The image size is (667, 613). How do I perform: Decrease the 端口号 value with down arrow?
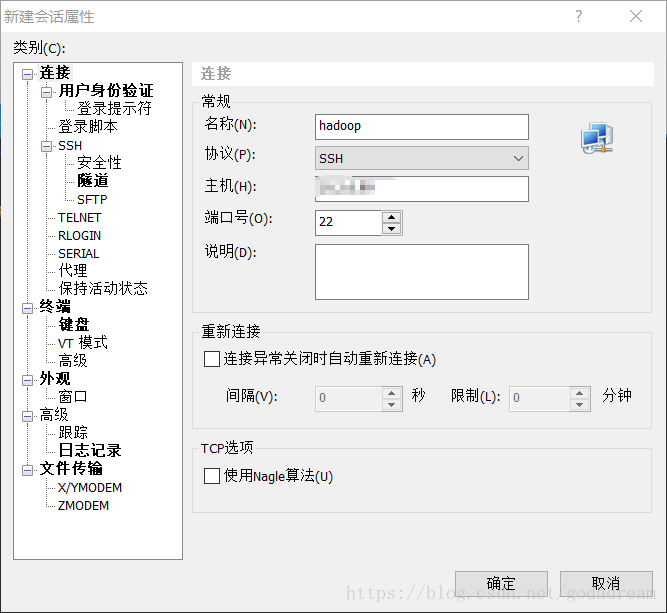(391, 228)
